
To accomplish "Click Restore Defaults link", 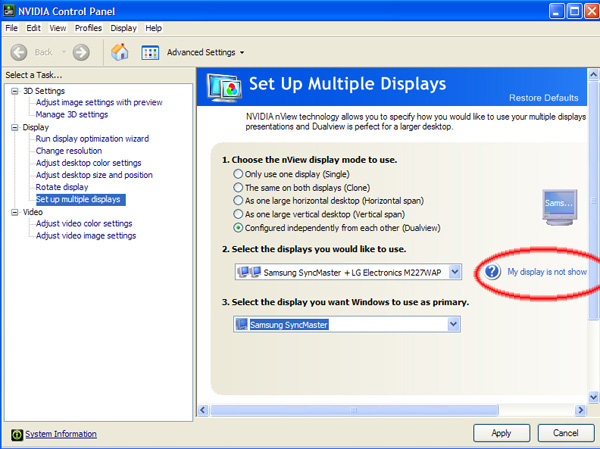I will [x=543, y=98].
